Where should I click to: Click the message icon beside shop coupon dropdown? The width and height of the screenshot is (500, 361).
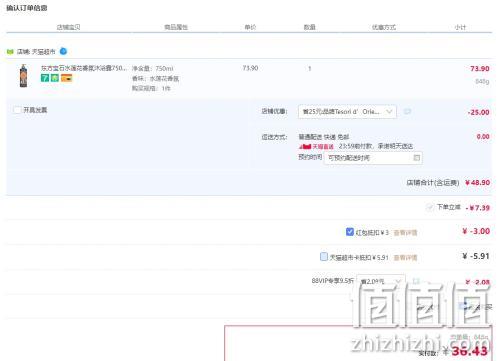[x=407, y=112]
